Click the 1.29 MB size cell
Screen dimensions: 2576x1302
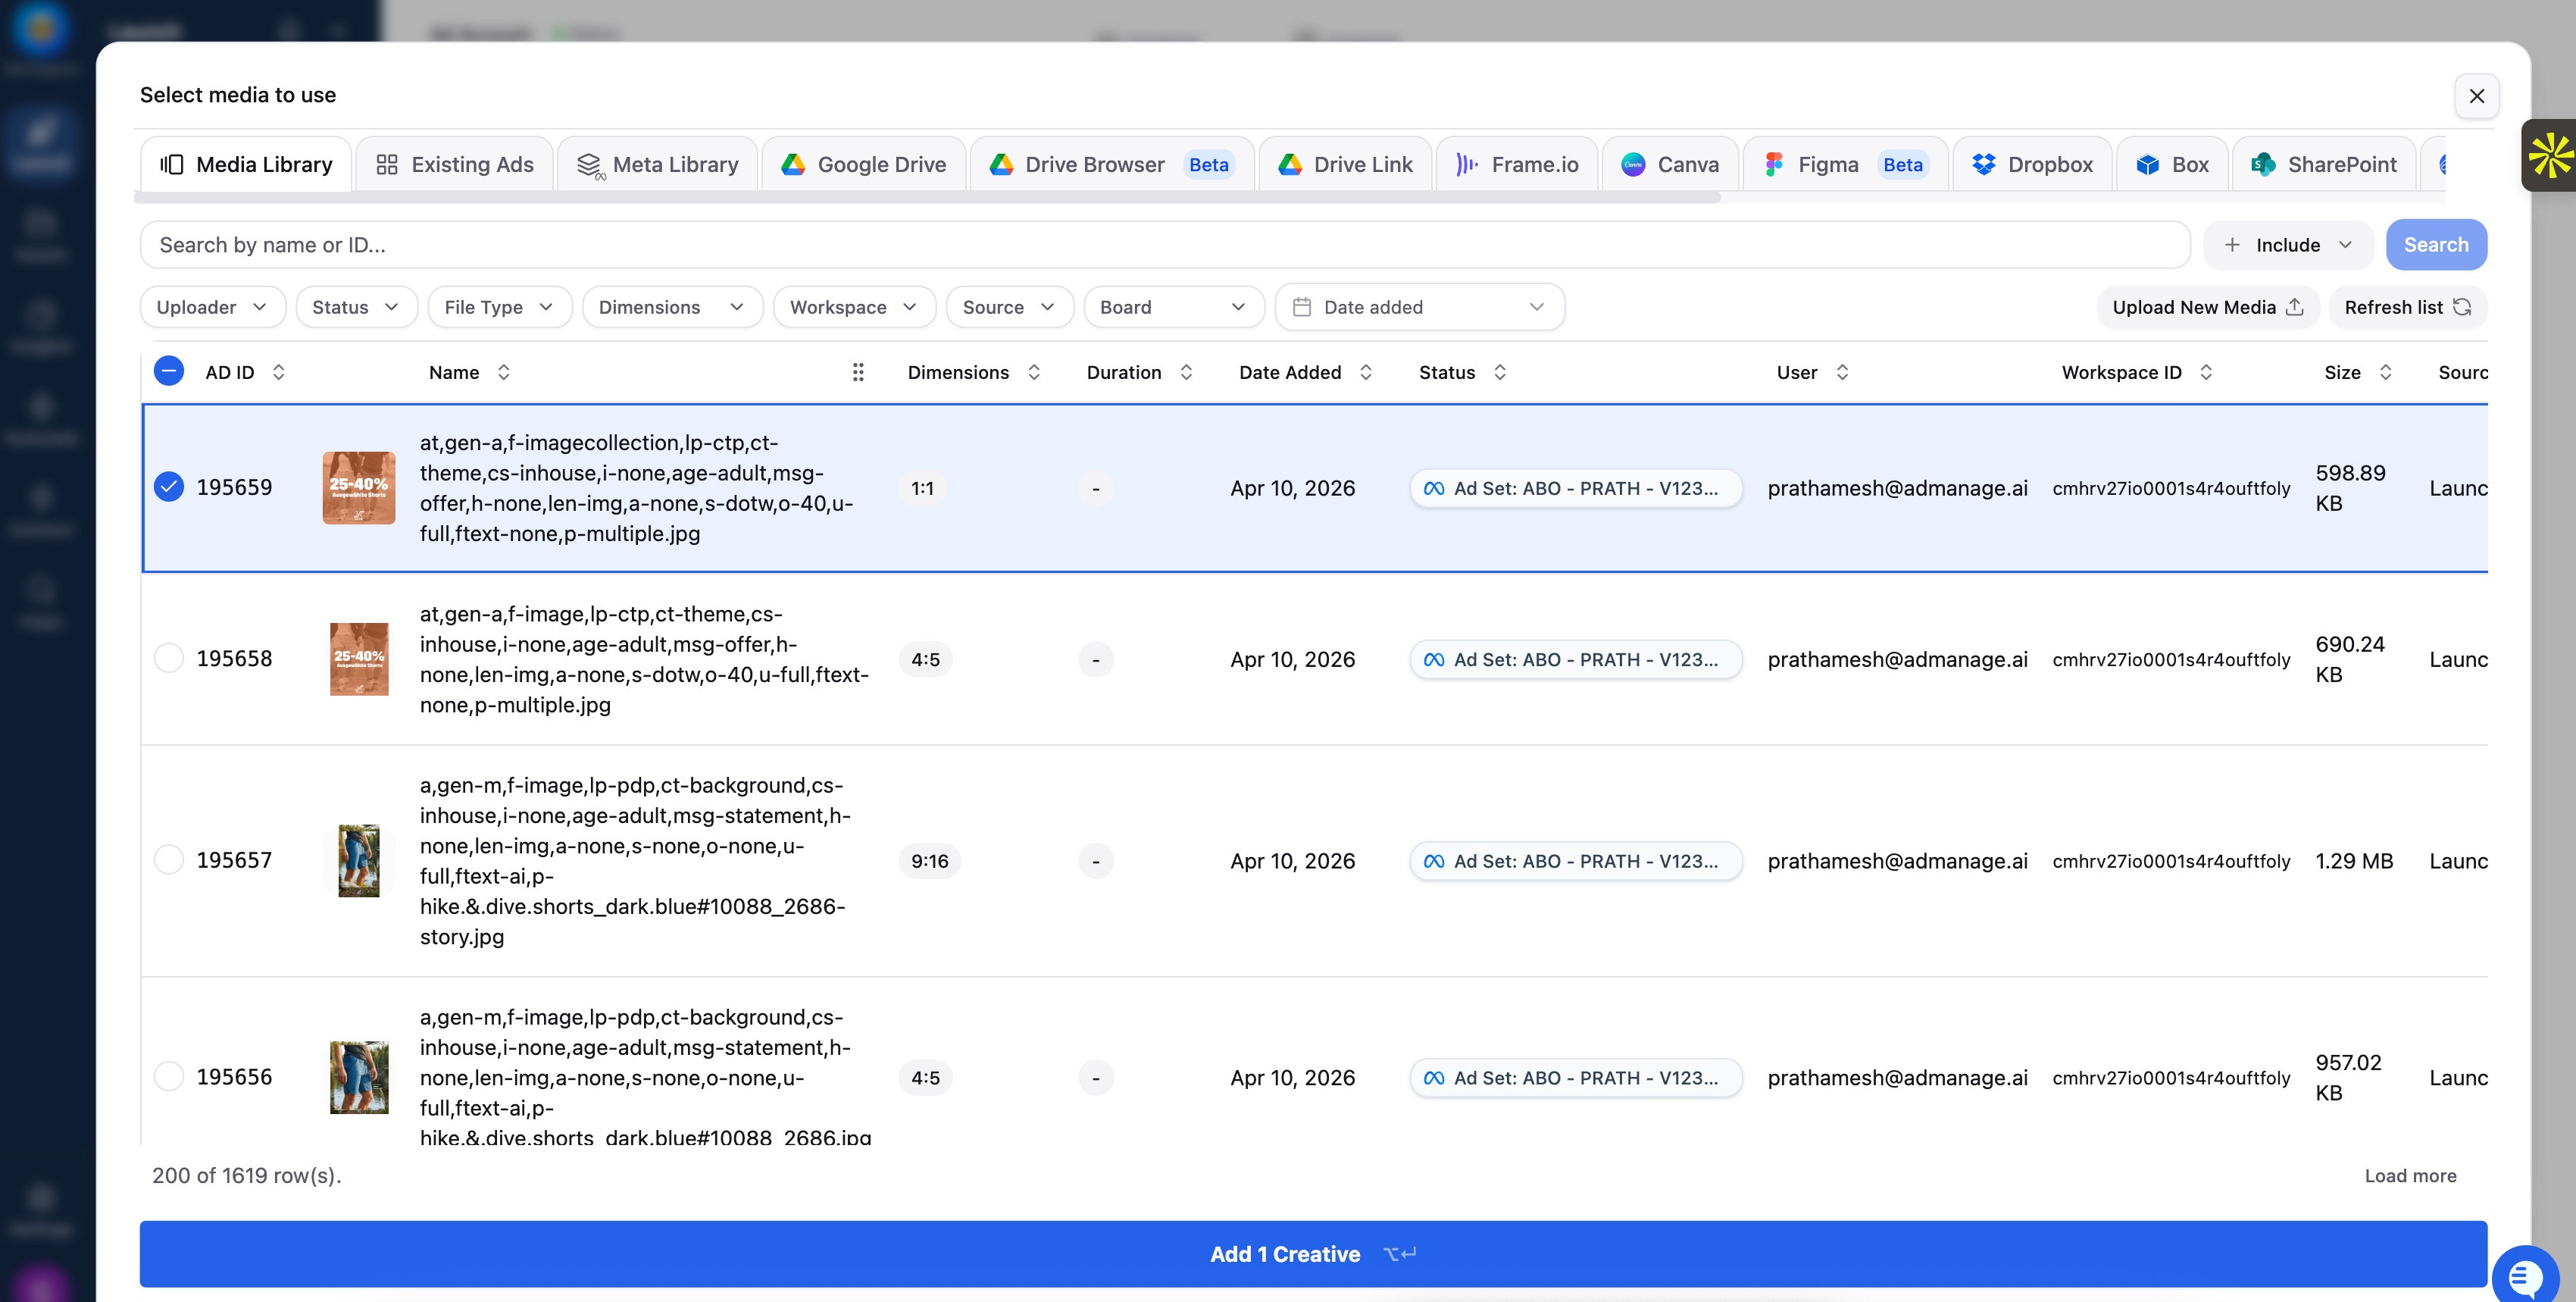point(2354,861)
